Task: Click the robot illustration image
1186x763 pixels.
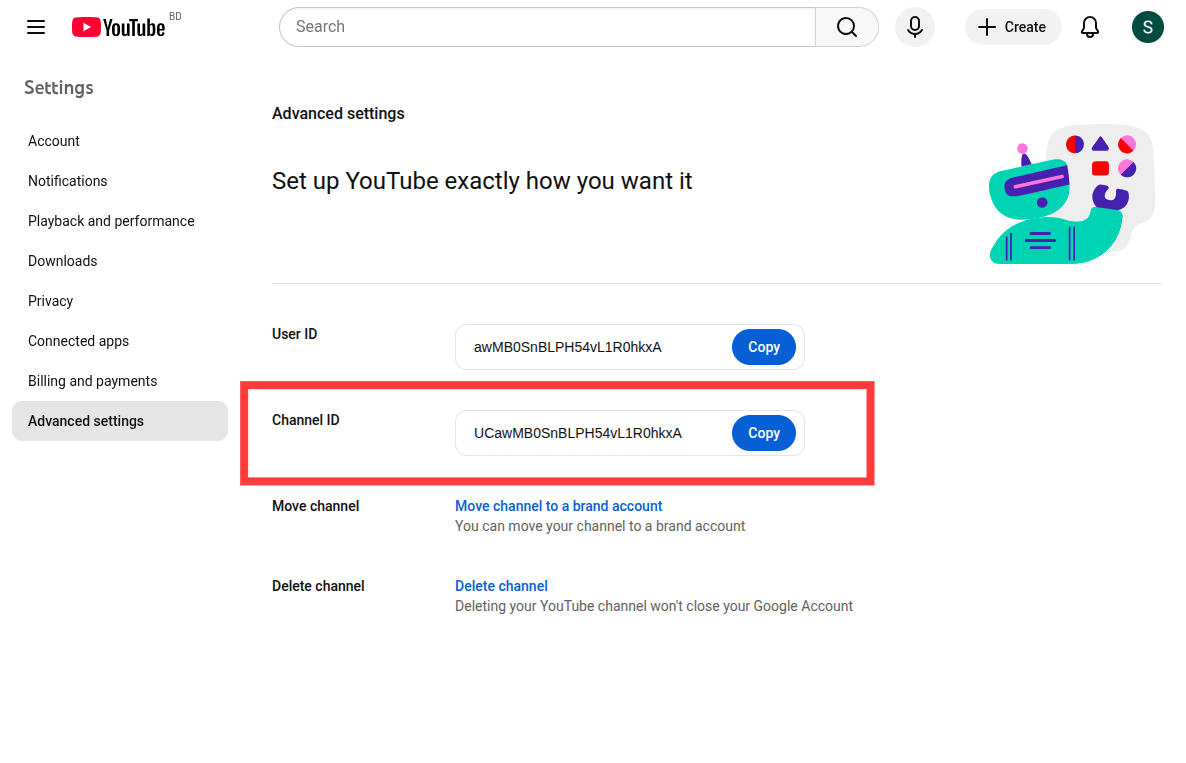Action: pyautogui.click(x=1070, y=193)
